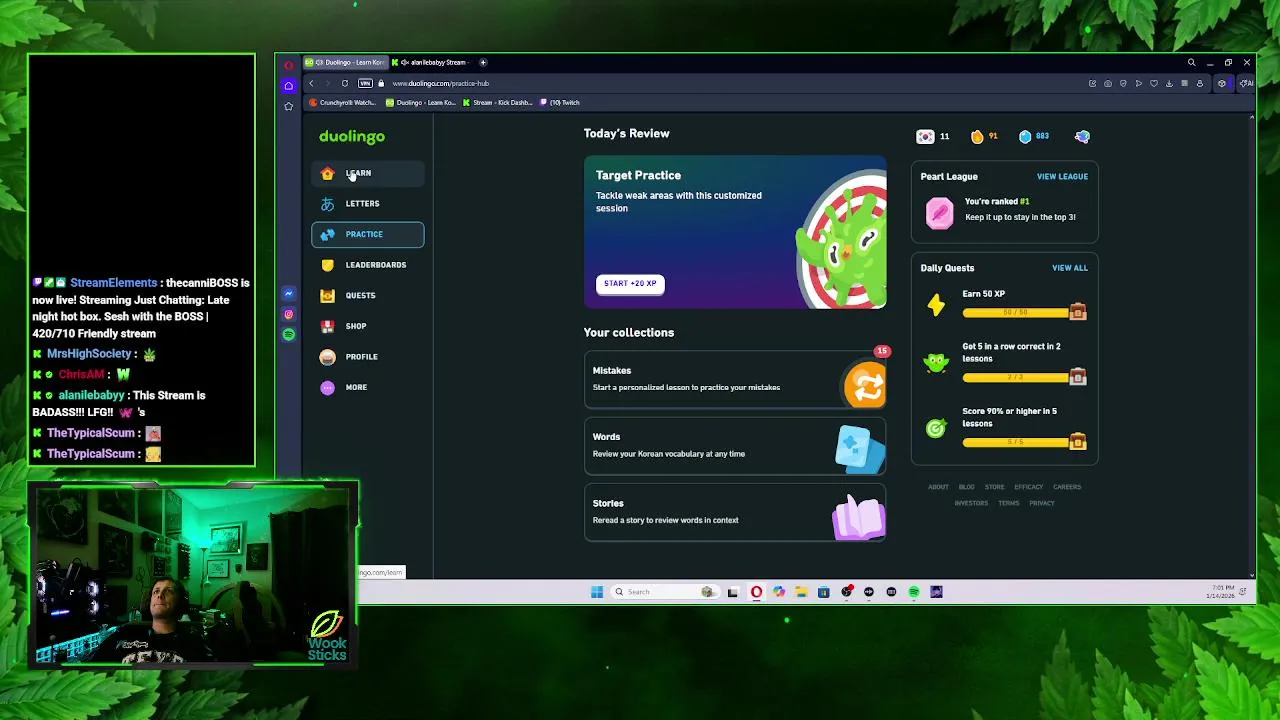Click the Opera icon on taskbar
The image size is (1280, 720).
coord(756,592)
